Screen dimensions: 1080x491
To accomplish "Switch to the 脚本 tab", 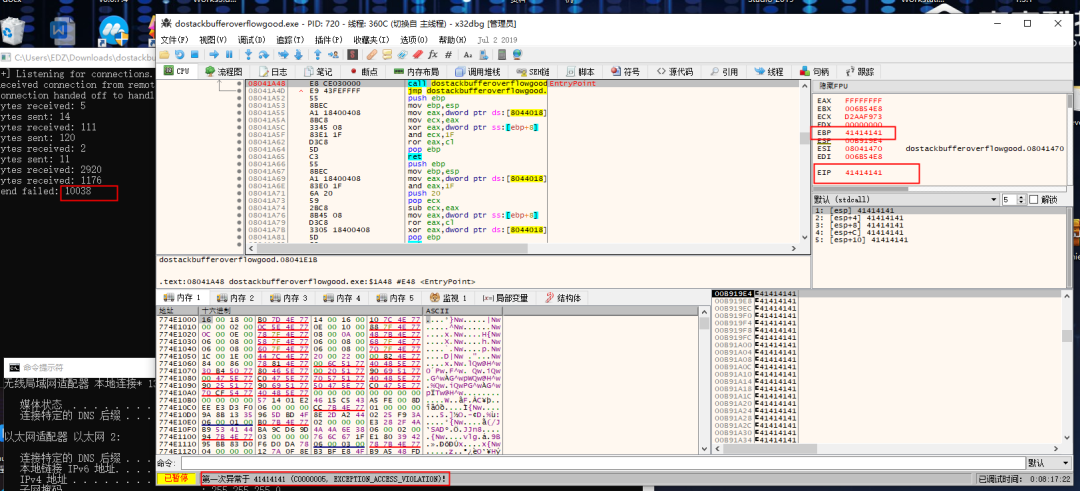I will point(580,72).
